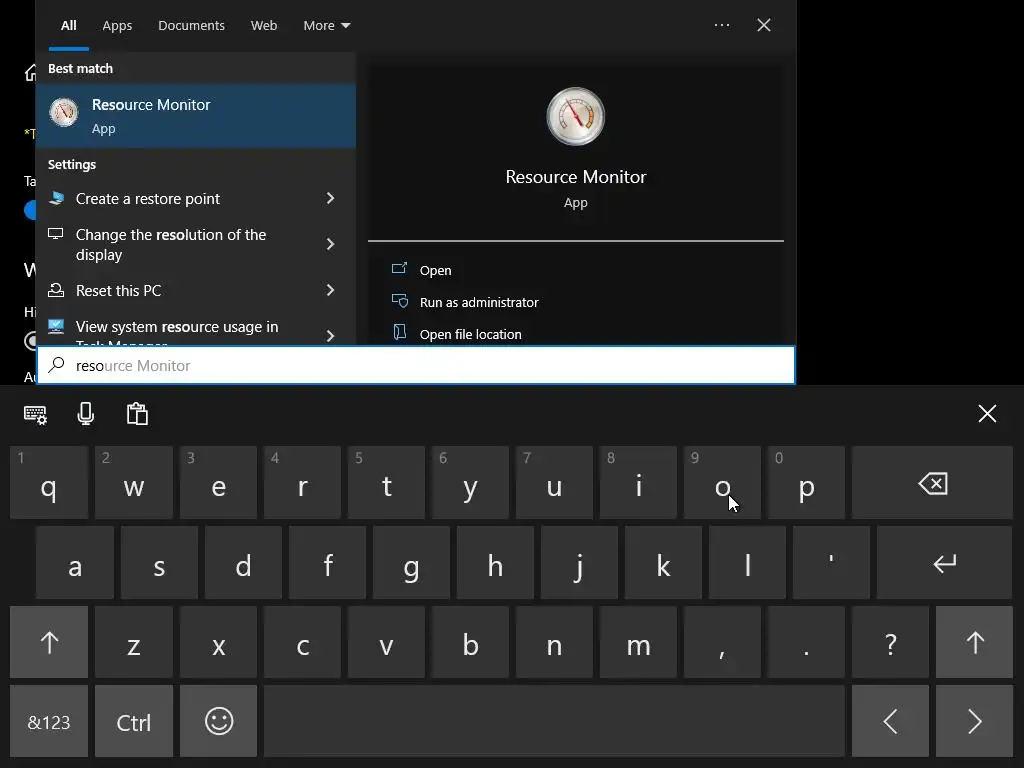
Task: Tap the return key on the keyboard
Action: [944, 562]
